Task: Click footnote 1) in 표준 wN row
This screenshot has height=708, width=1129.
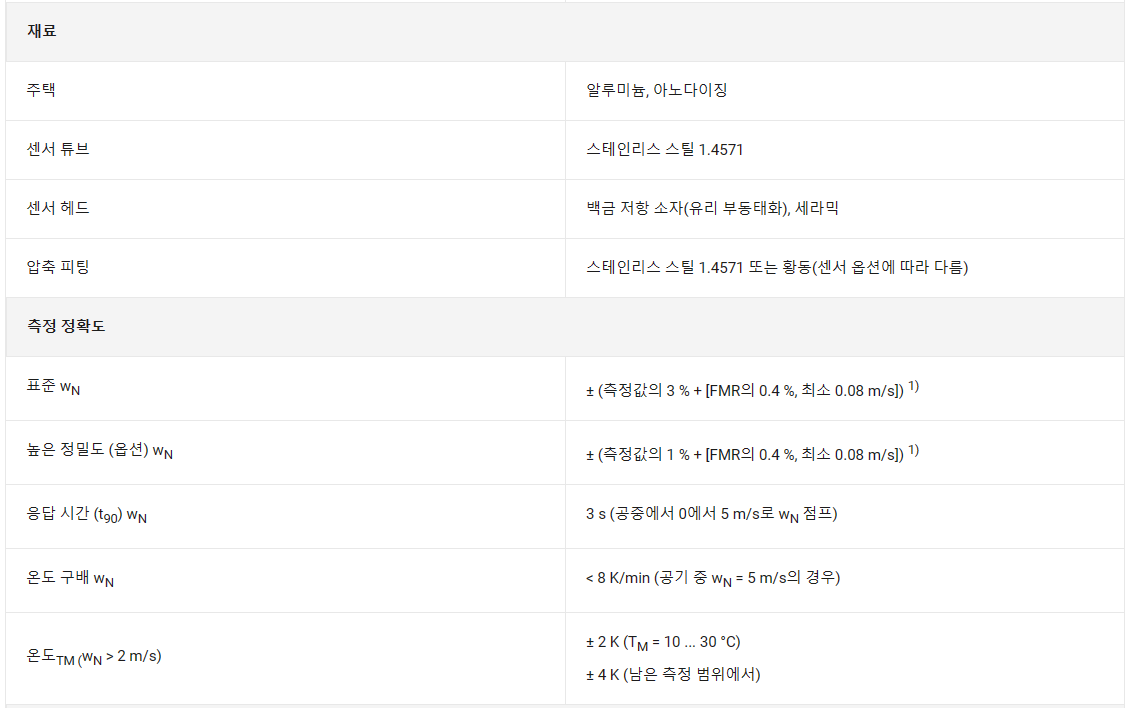Action: 914,387
